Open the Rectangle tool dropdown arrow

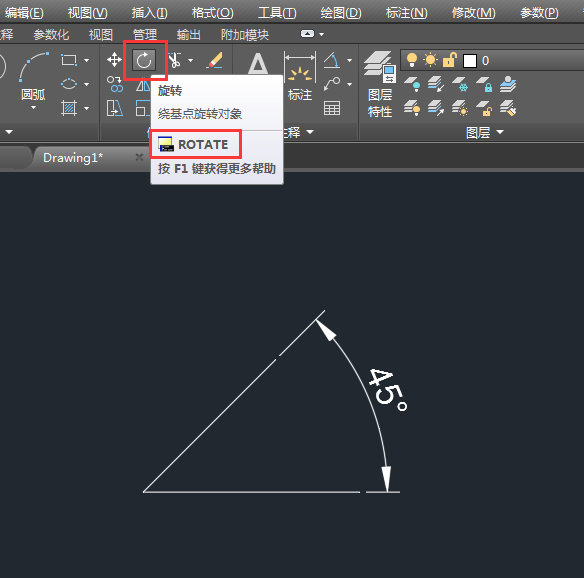(x=86, y=60)
